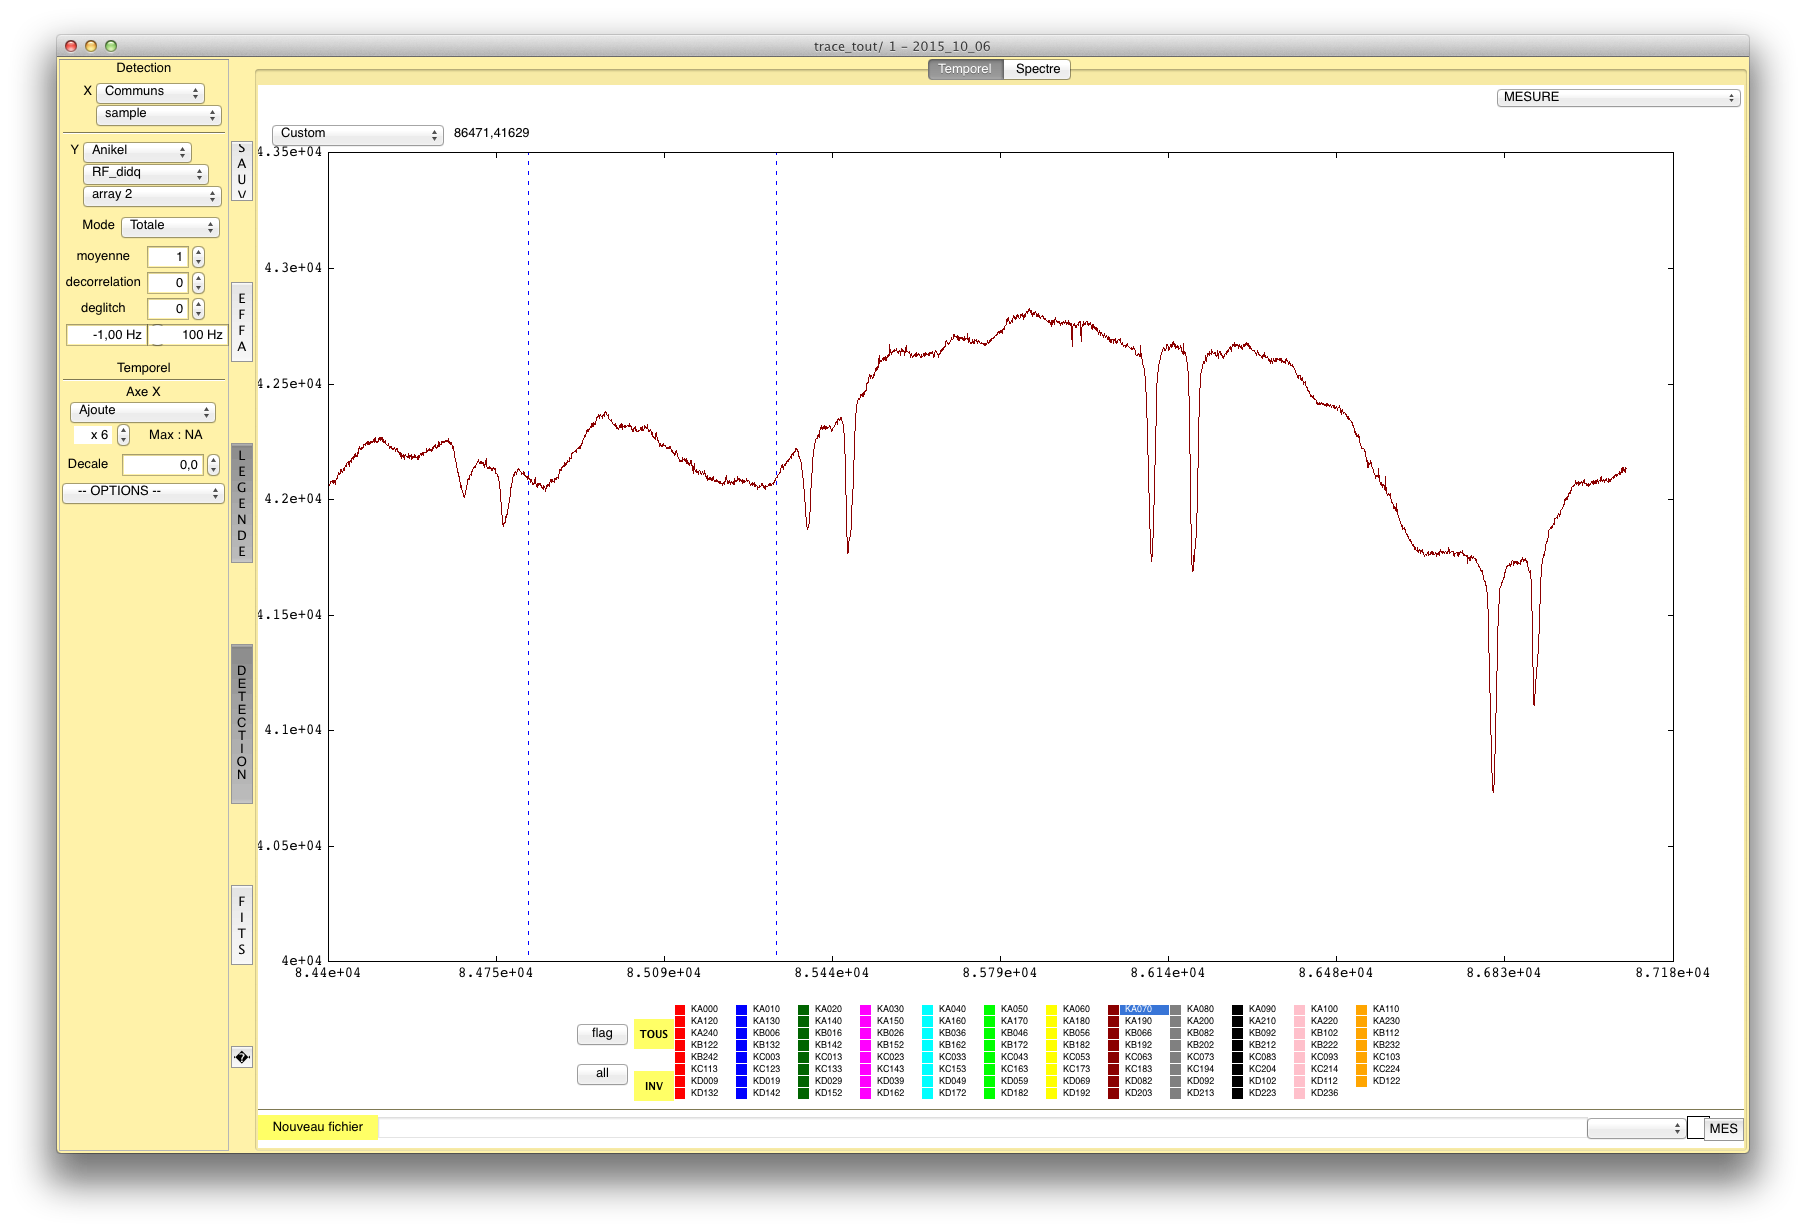Click the vertical EFFA side button

click(x=241, y=322)
